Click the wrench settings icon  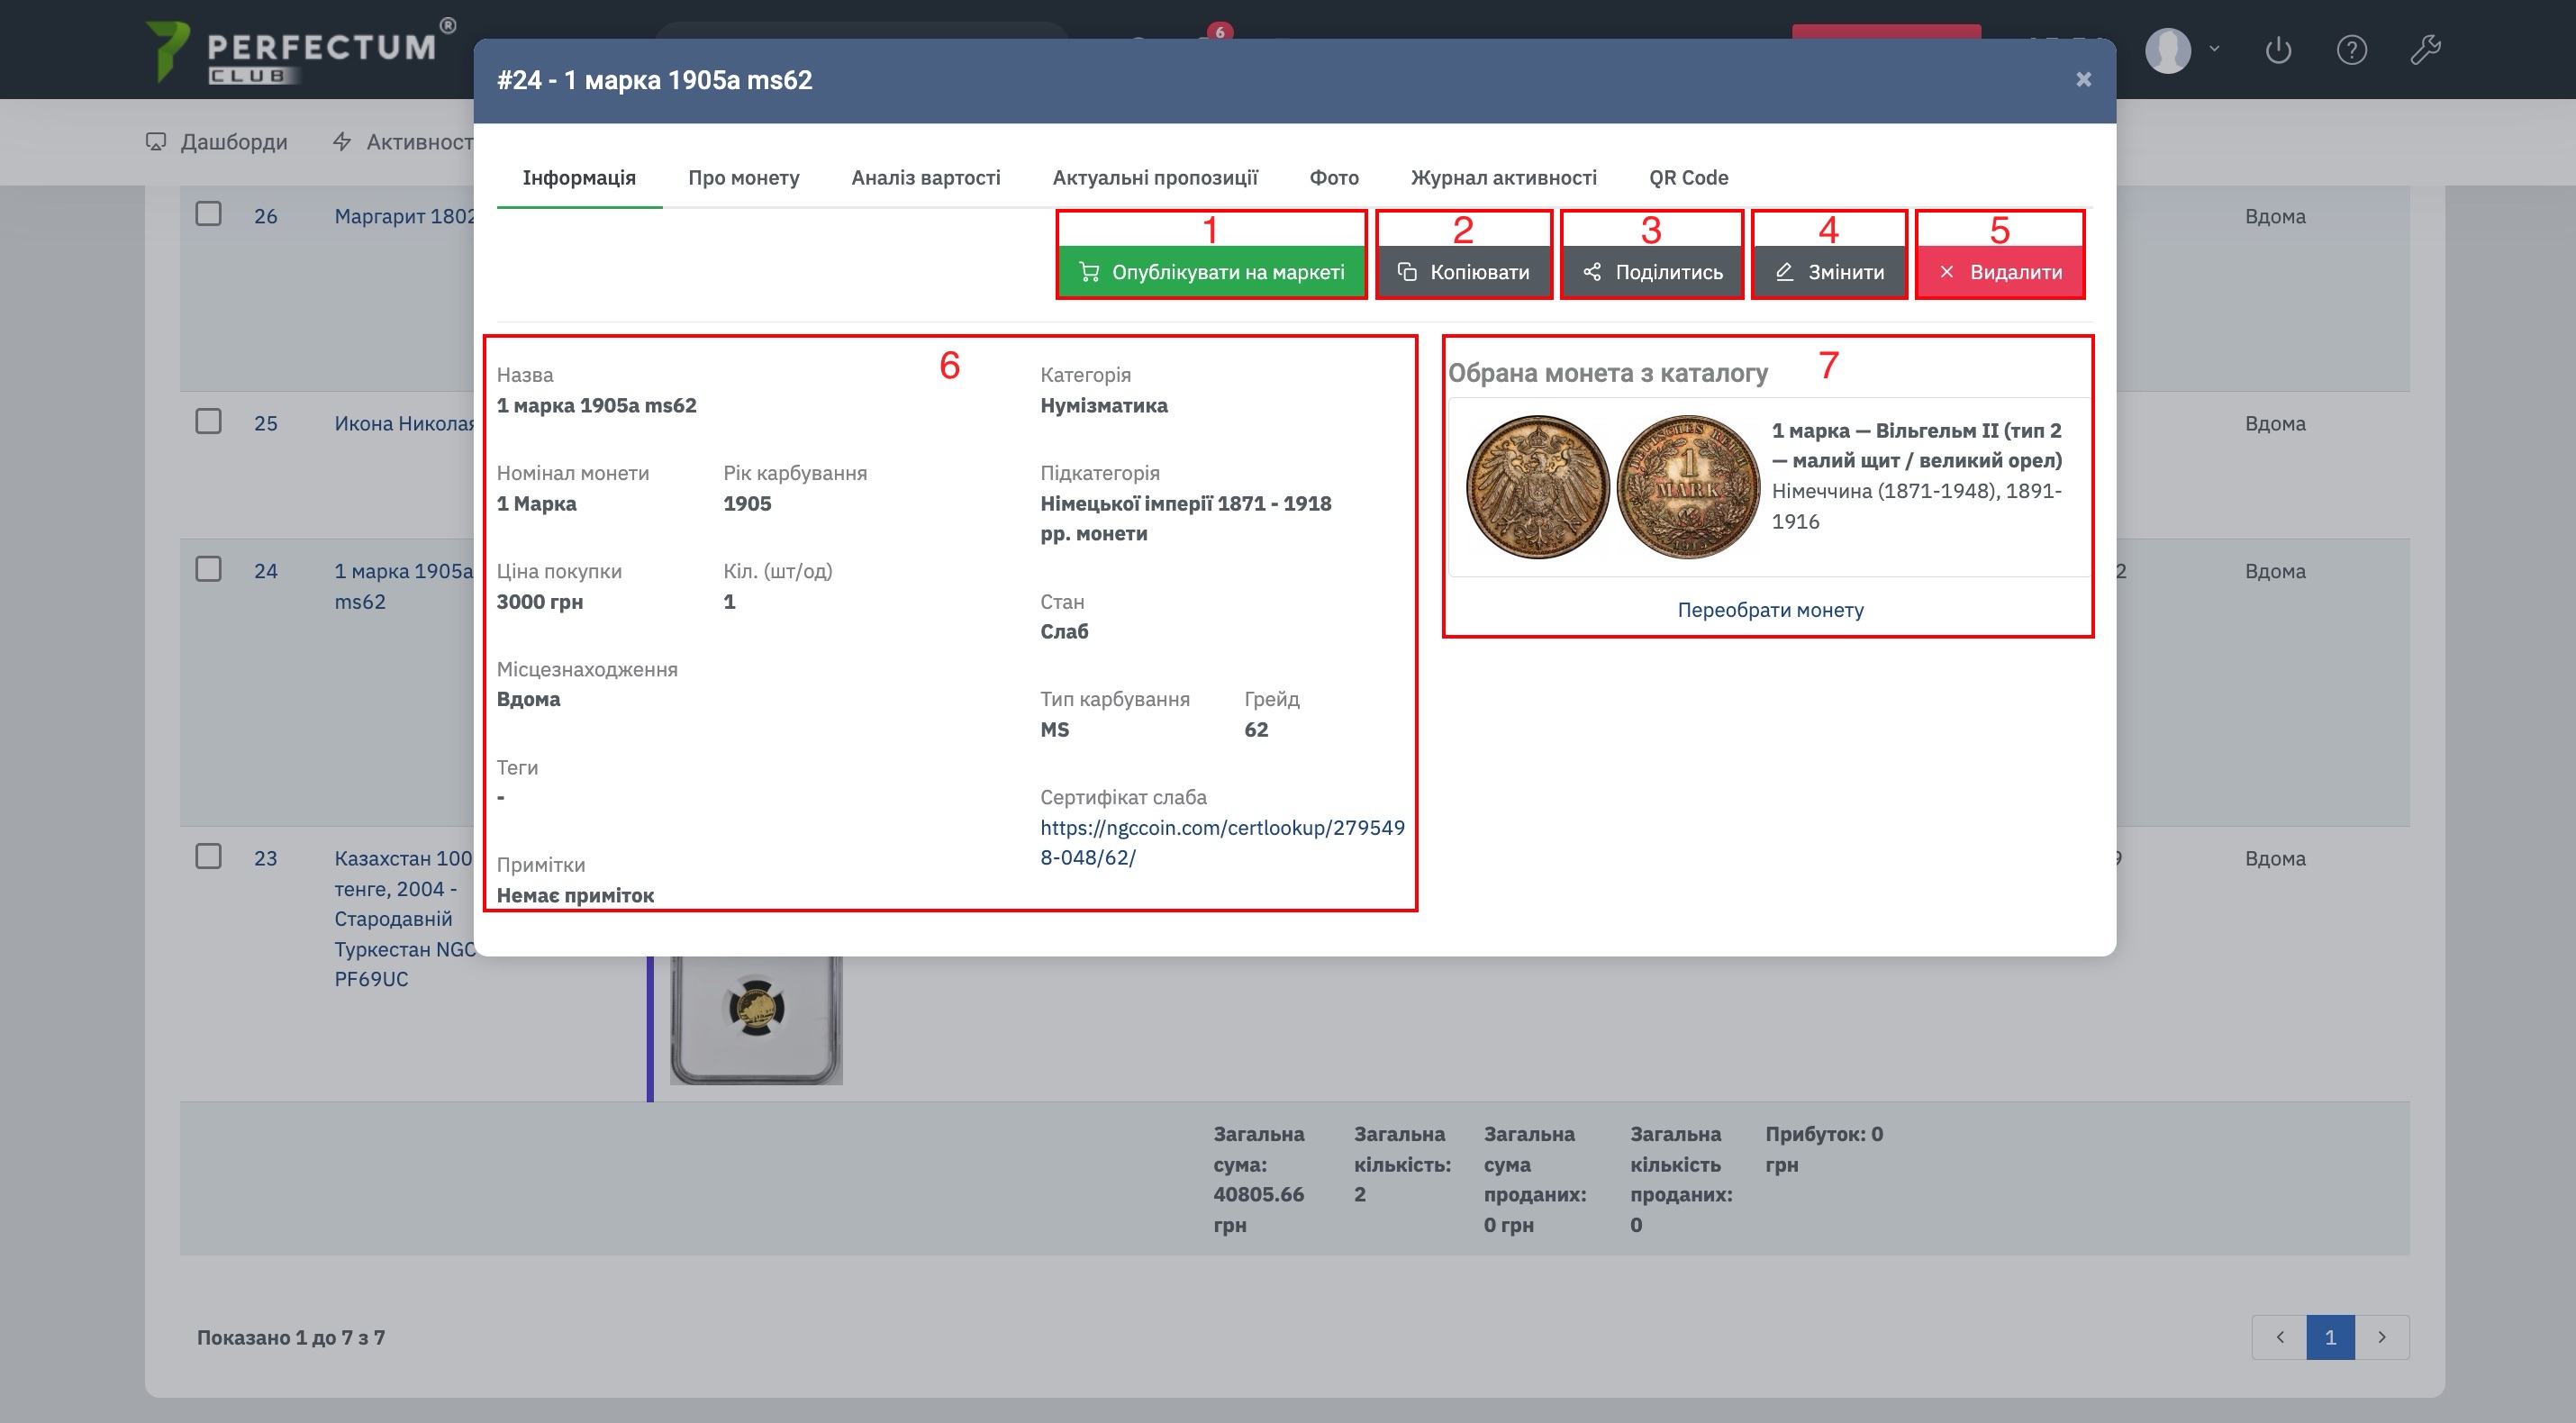[2425, 49]
